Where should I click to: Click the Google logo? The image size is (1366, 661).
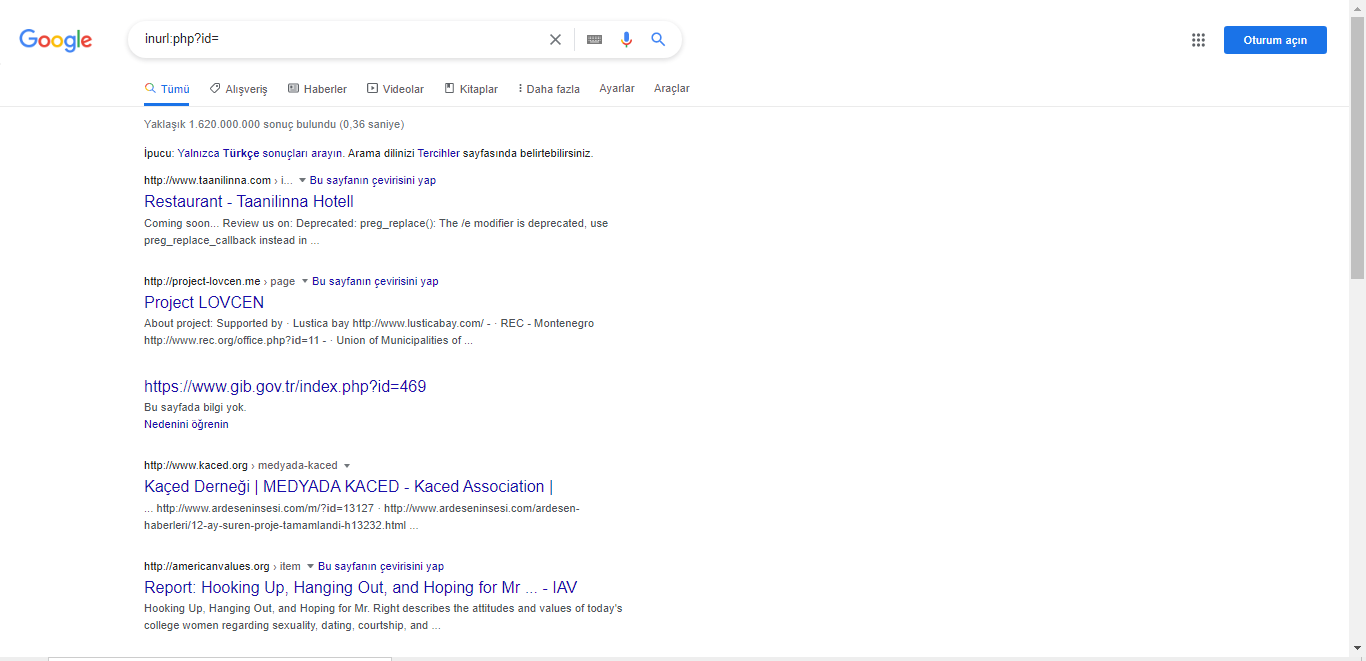(56, 40)
